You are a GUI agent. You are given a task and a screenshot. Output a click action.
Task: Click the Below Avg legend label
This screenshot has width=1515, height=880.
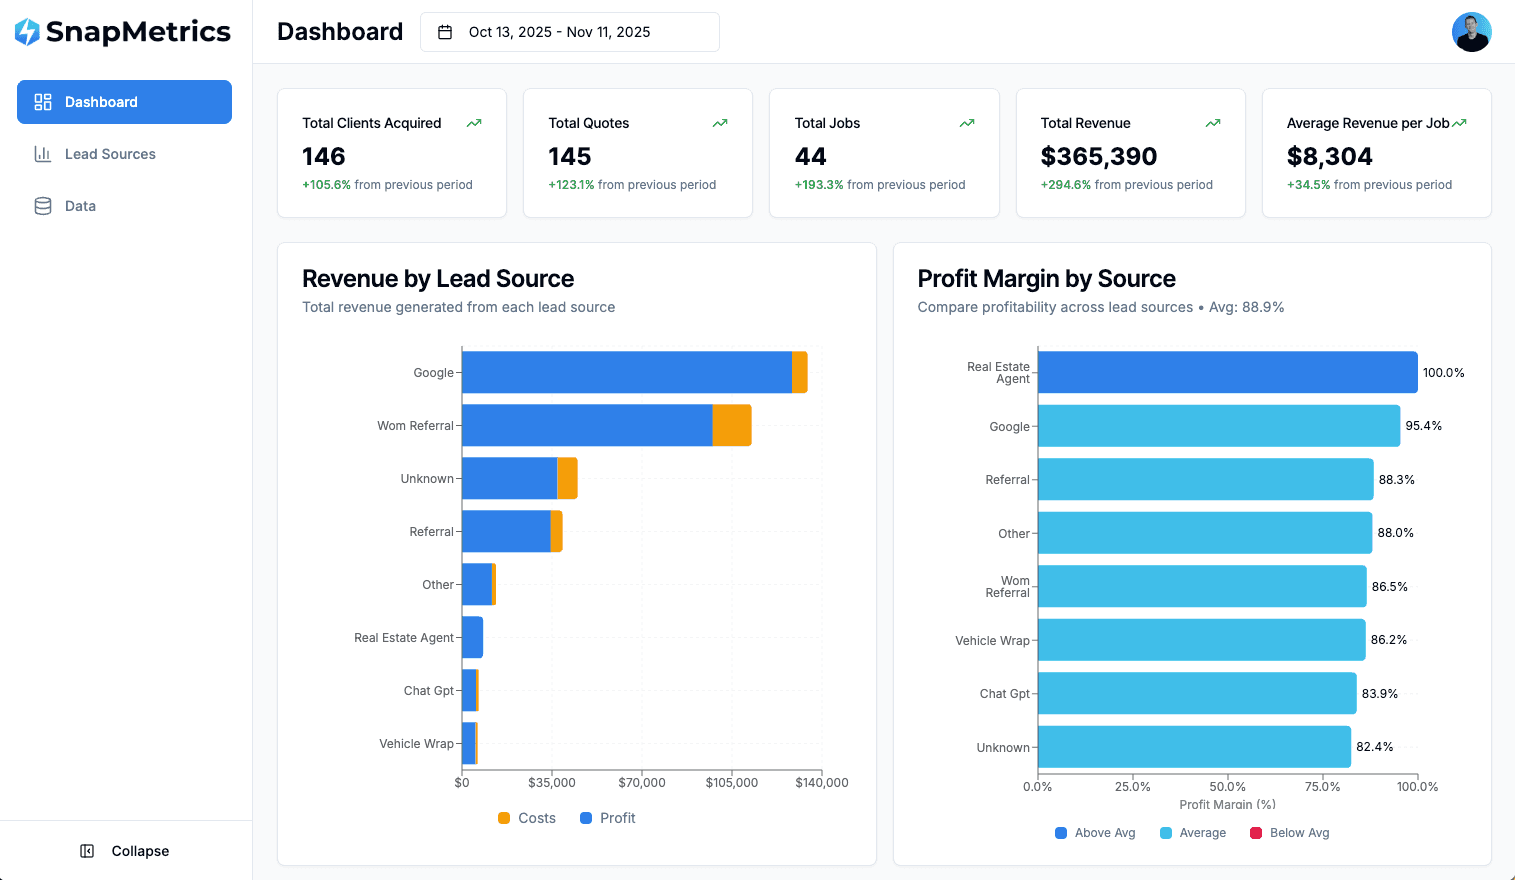1299,832
